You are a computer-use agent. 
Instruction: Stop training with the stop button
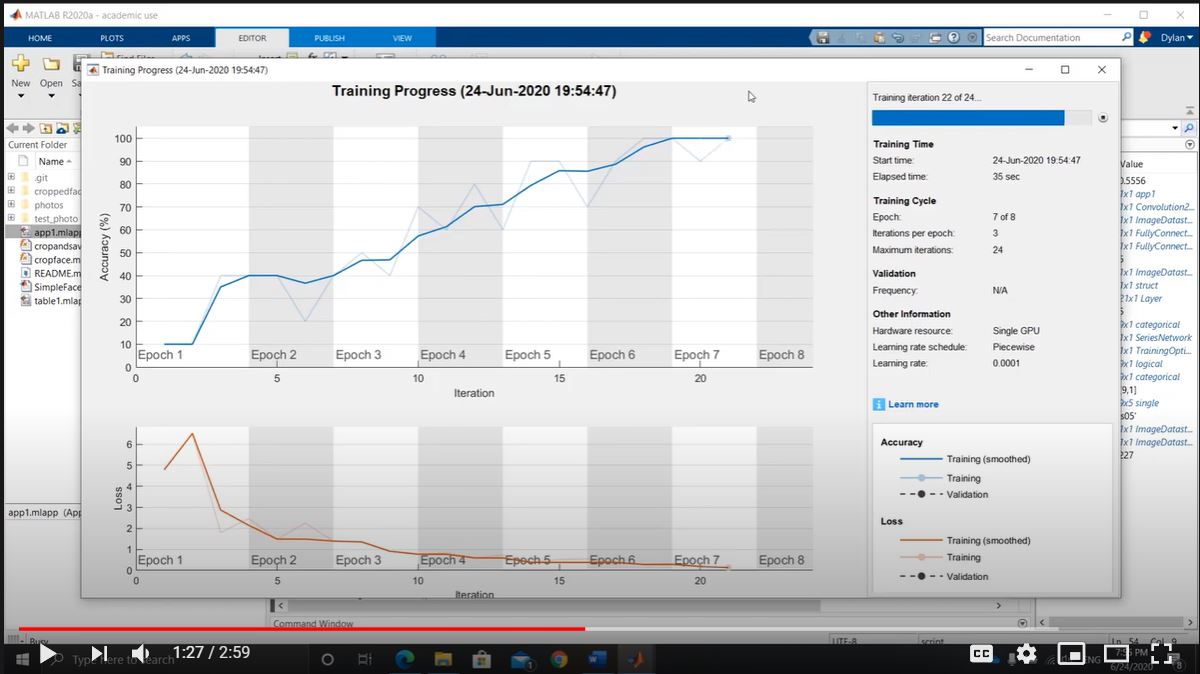point(1103,117)
